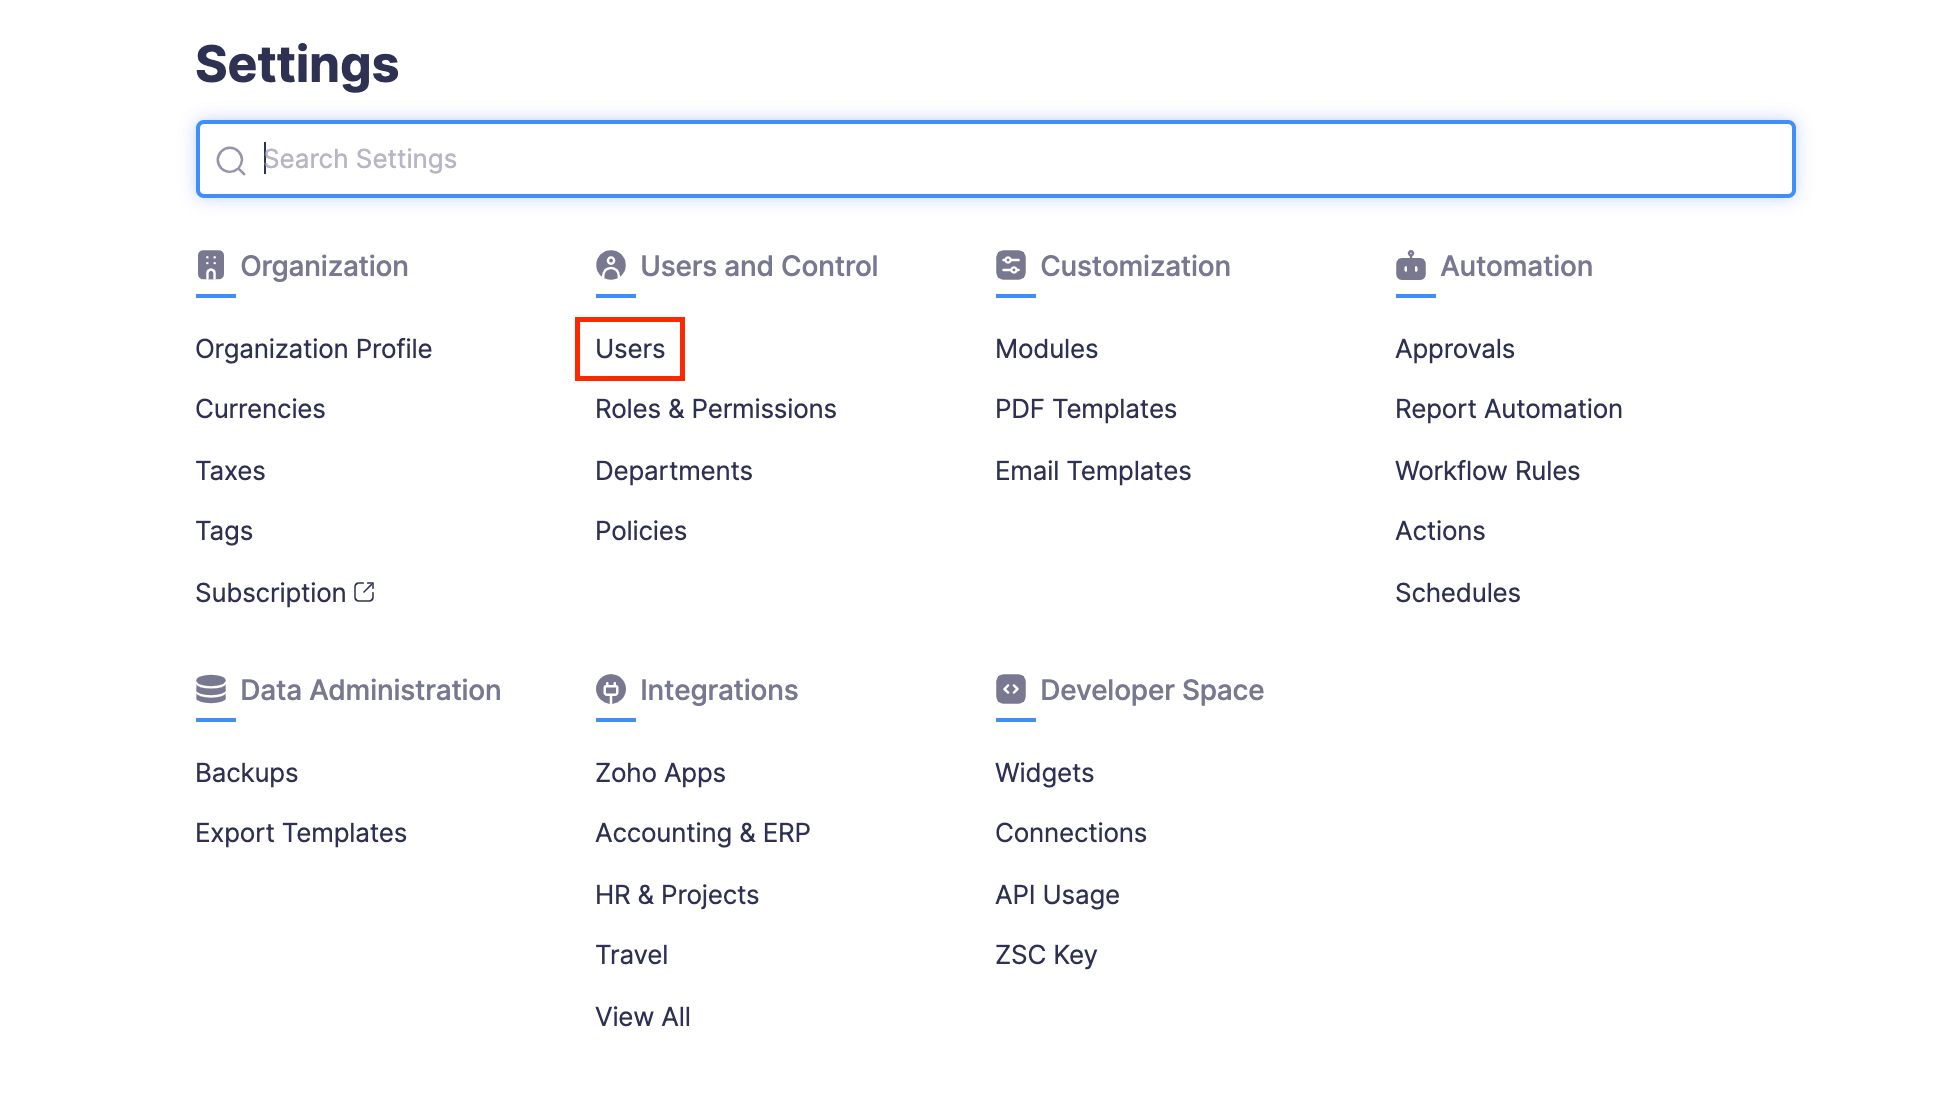Open the ZSC Key settings
Image resolution: width=1950 pixels, height=1114 pixels.
pyautogui.click(x=1045, y=954)
